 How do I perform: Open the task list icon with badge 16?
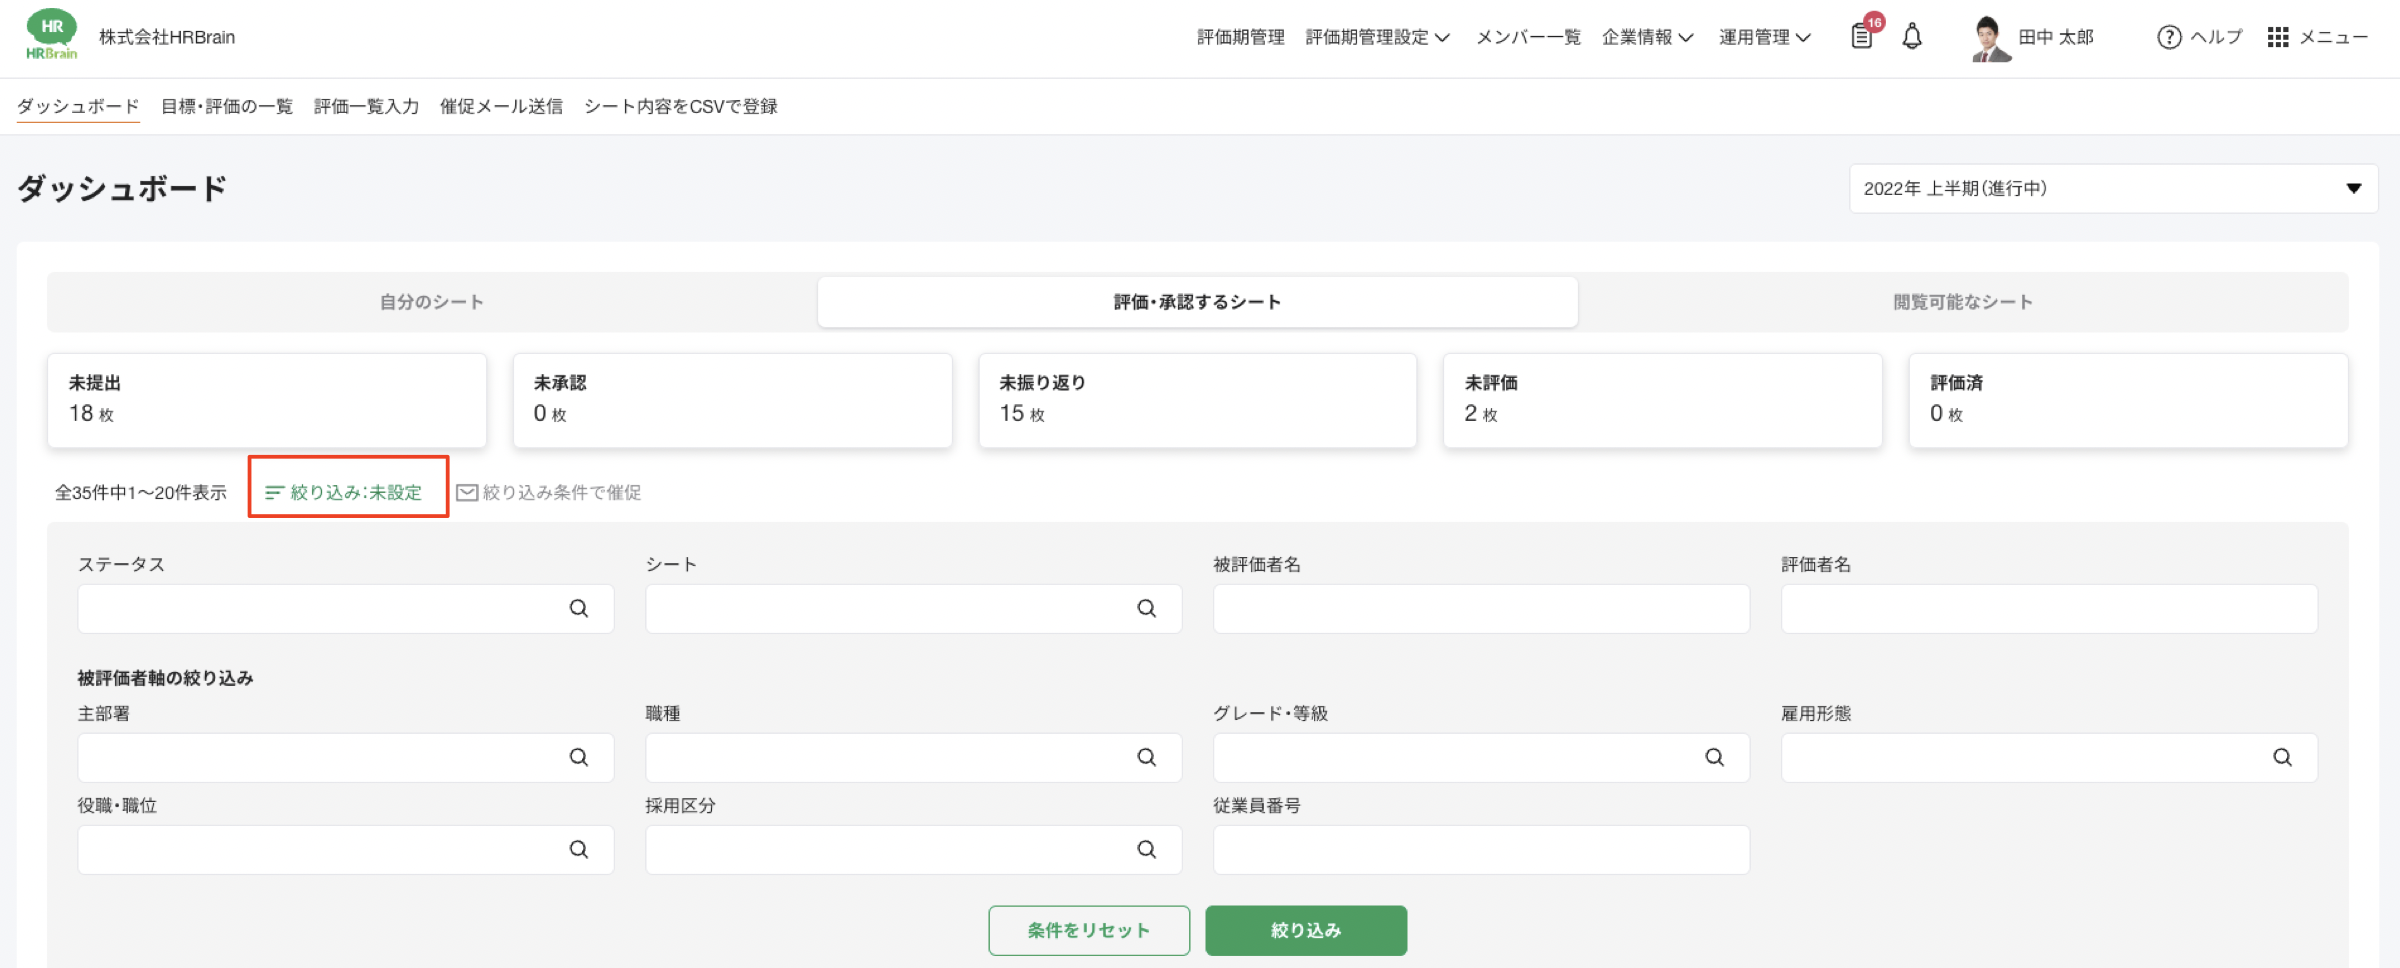1862,36
